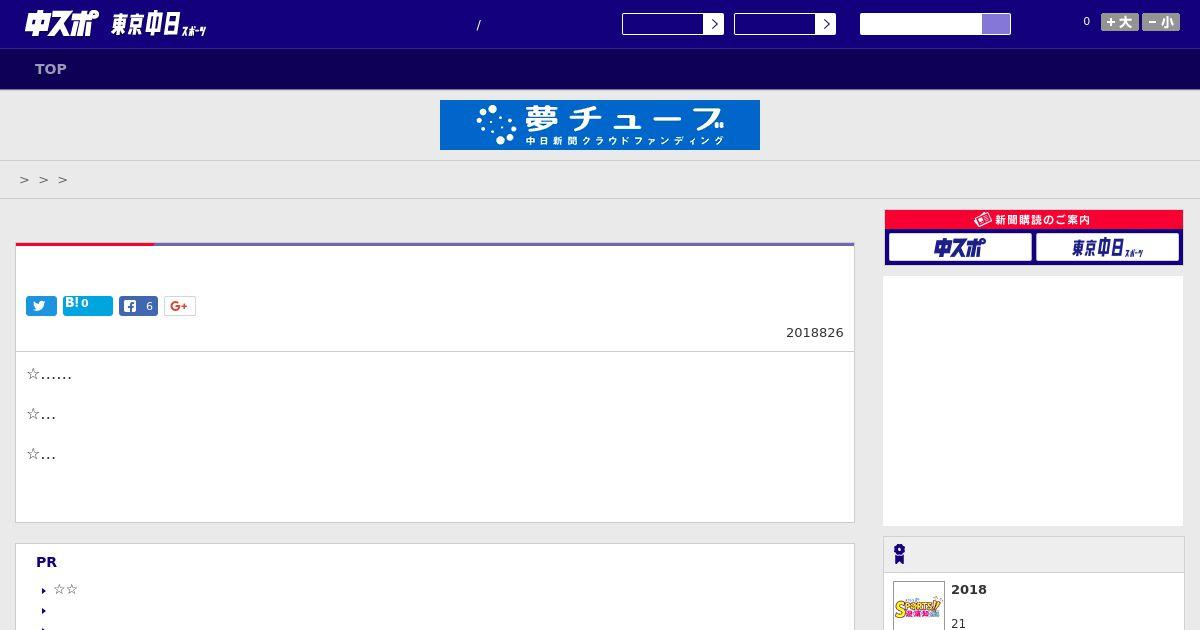Click the article date 2018826
The height and width of the screenshot is (630, 1200).
[x=815, y=333]
